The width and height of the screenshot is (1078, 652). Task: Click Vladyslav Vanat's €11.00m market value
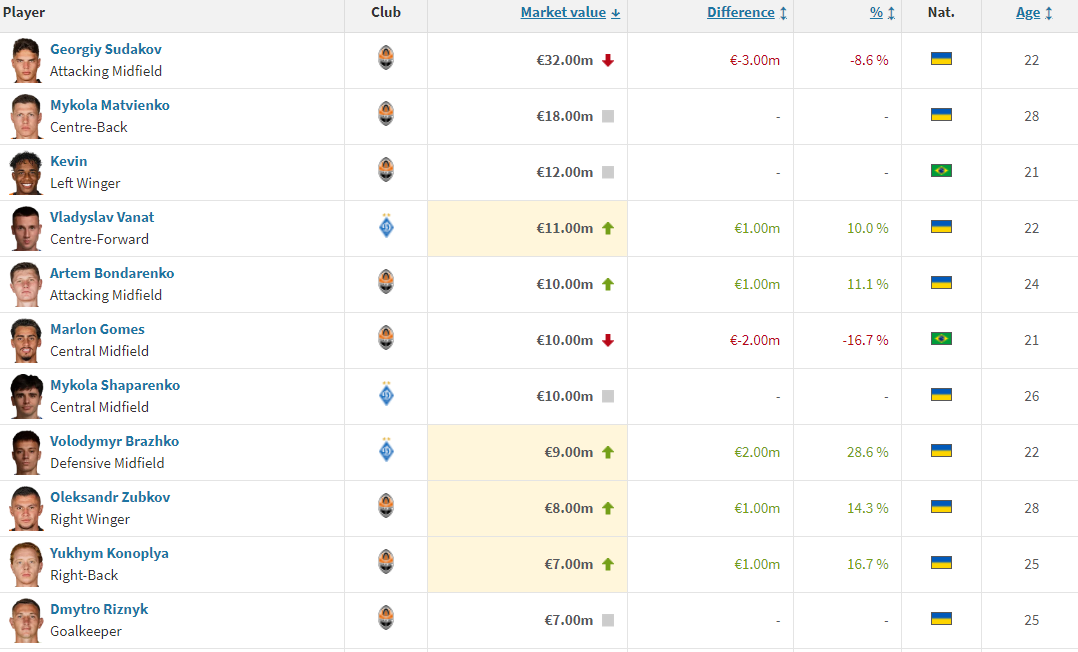pyautogui.click(x=564, y=228)
